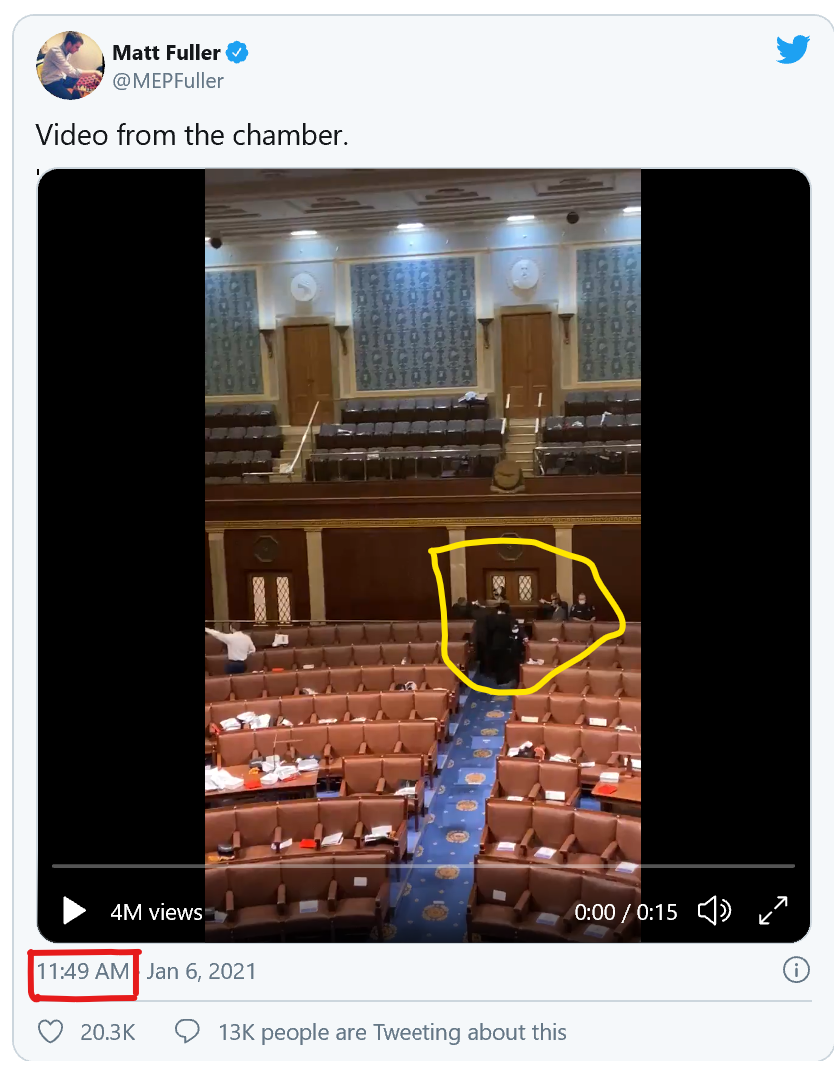Mute the video sound speaker icon
Screen dimensions: 834x1068
click(714, 911)
